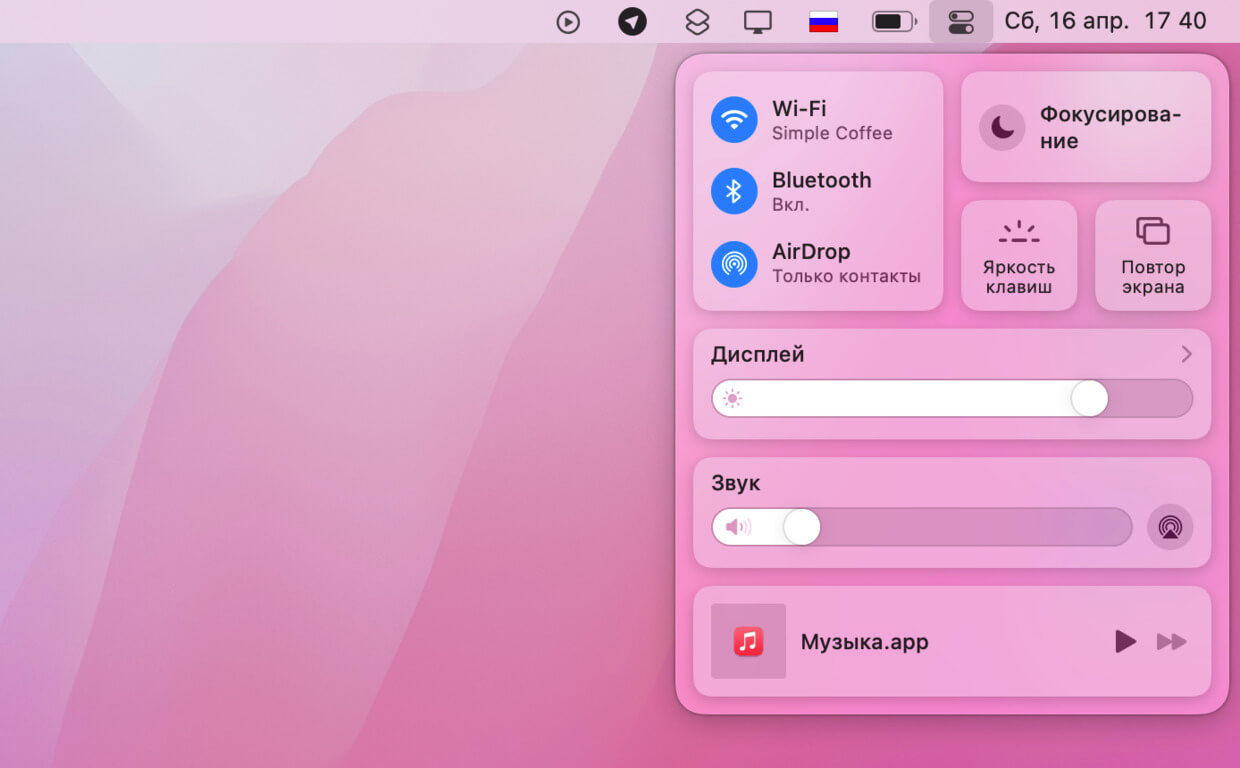This screenshot has height=768, width=1240.
Task: Open the display menu bar icon
Action: coord(758,22)
